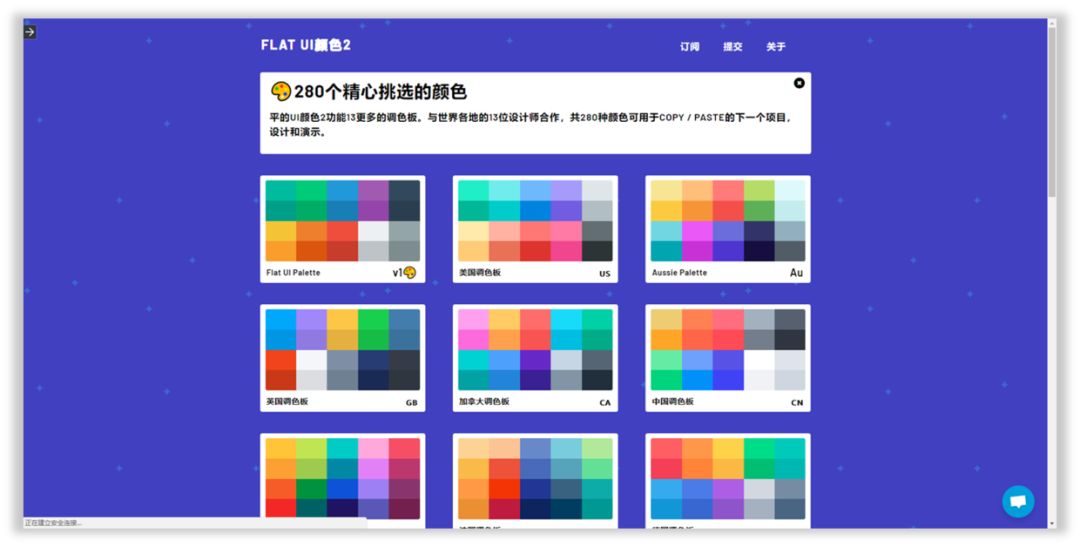Close the 280 colors announcement banner

pyautogui.click(x=799, y=83)
